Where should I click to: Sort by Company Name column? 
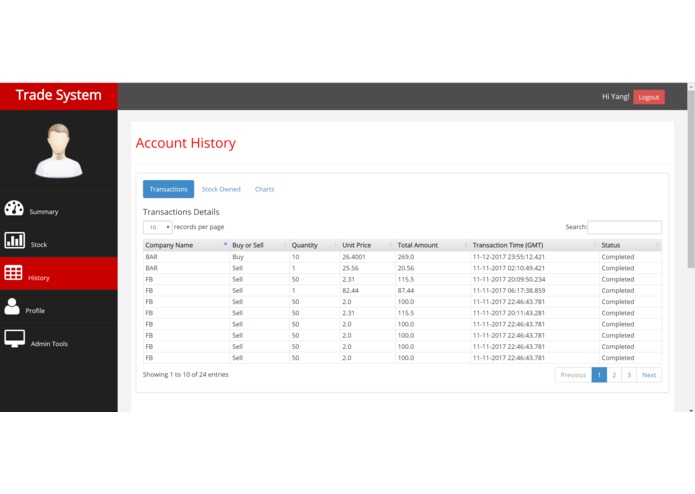pos(186,245)
